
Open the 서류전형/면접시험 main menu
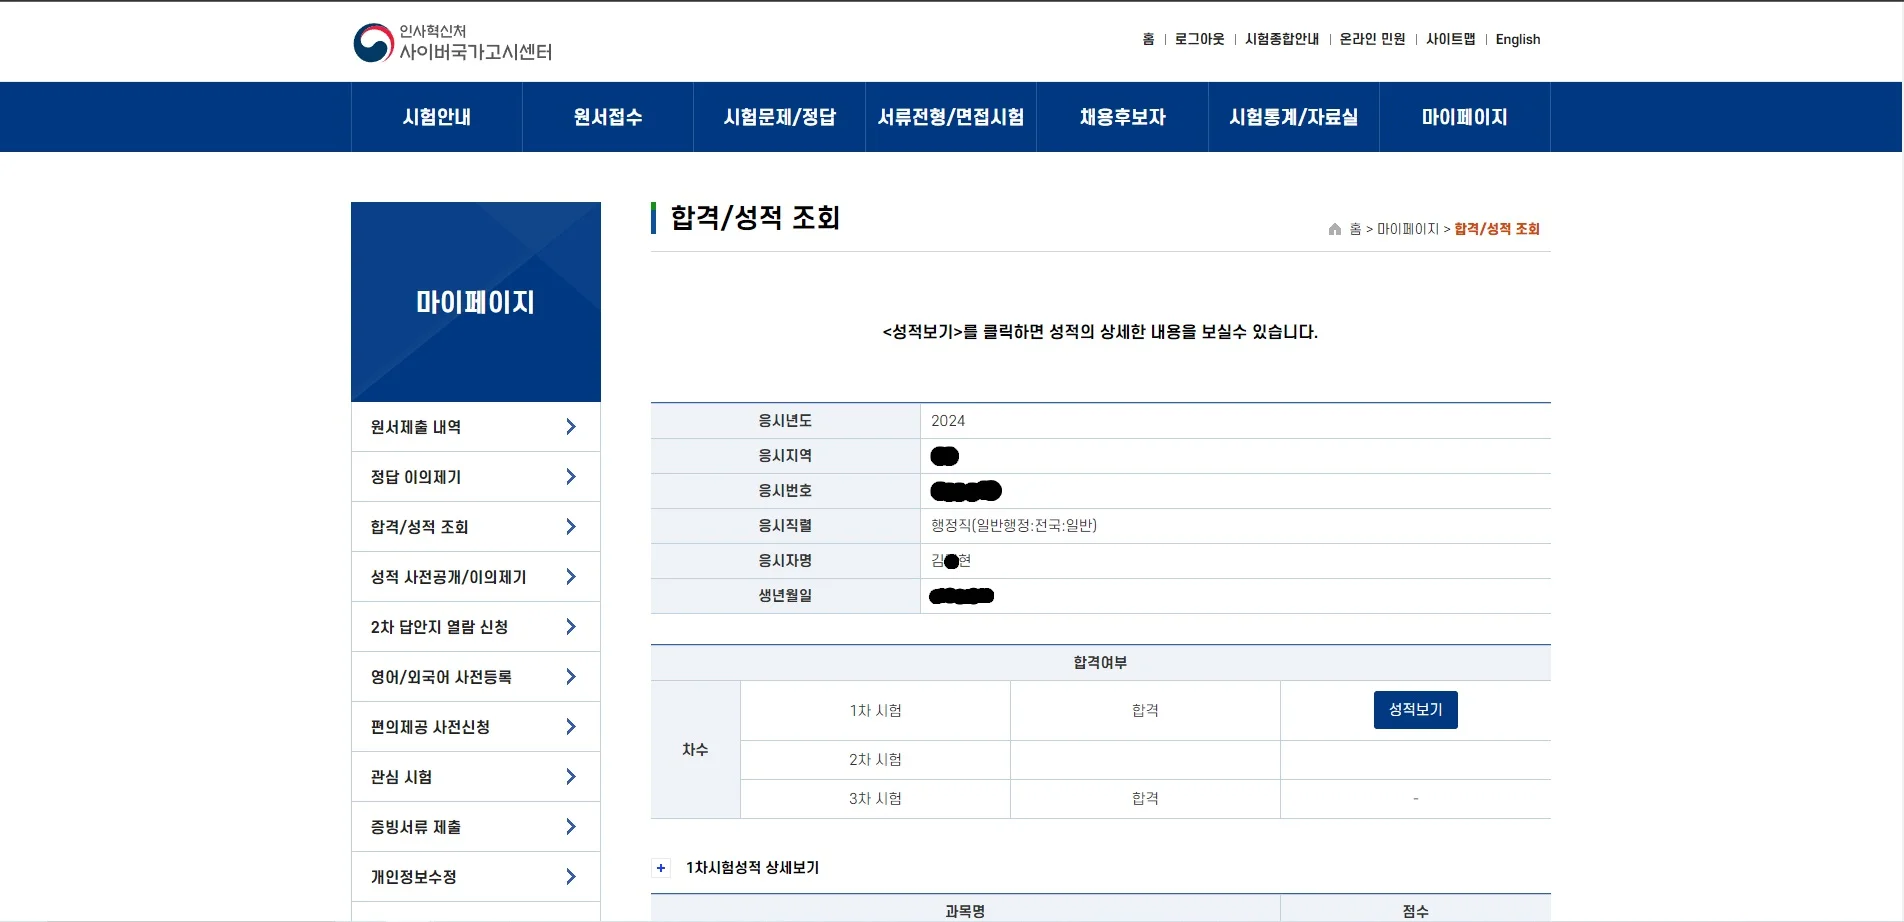point(951,117)
